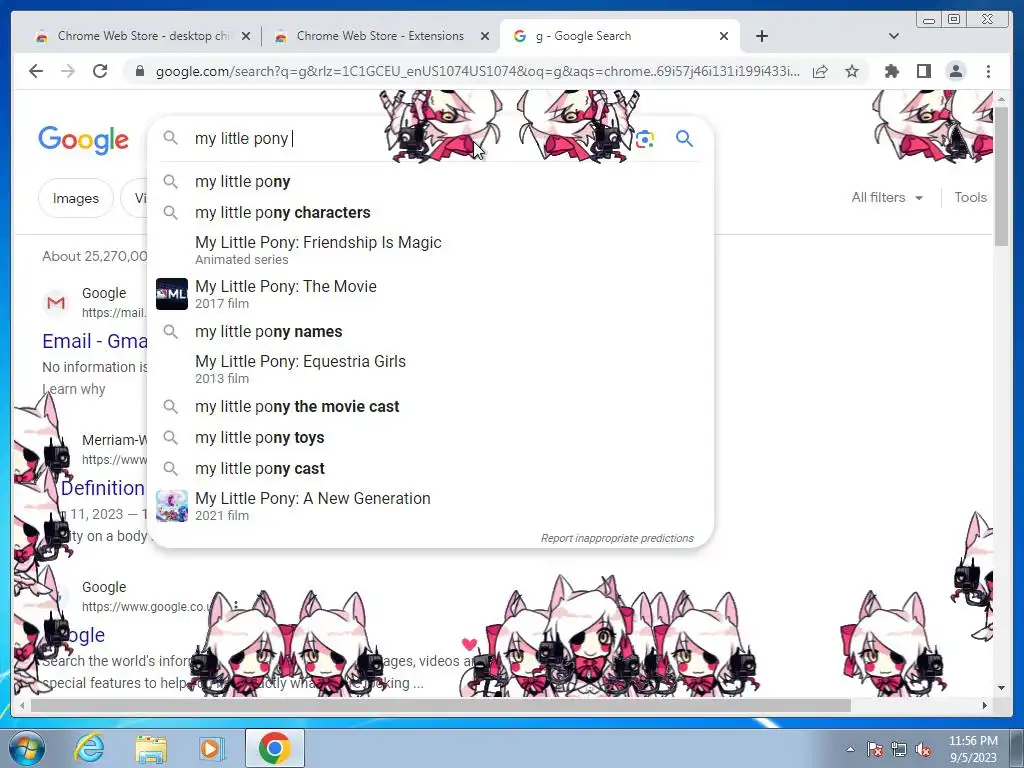The image size is (1024, 768).
Task: Choose suggestion 'my little pony cast'
Action: click(x=431, y=468)
